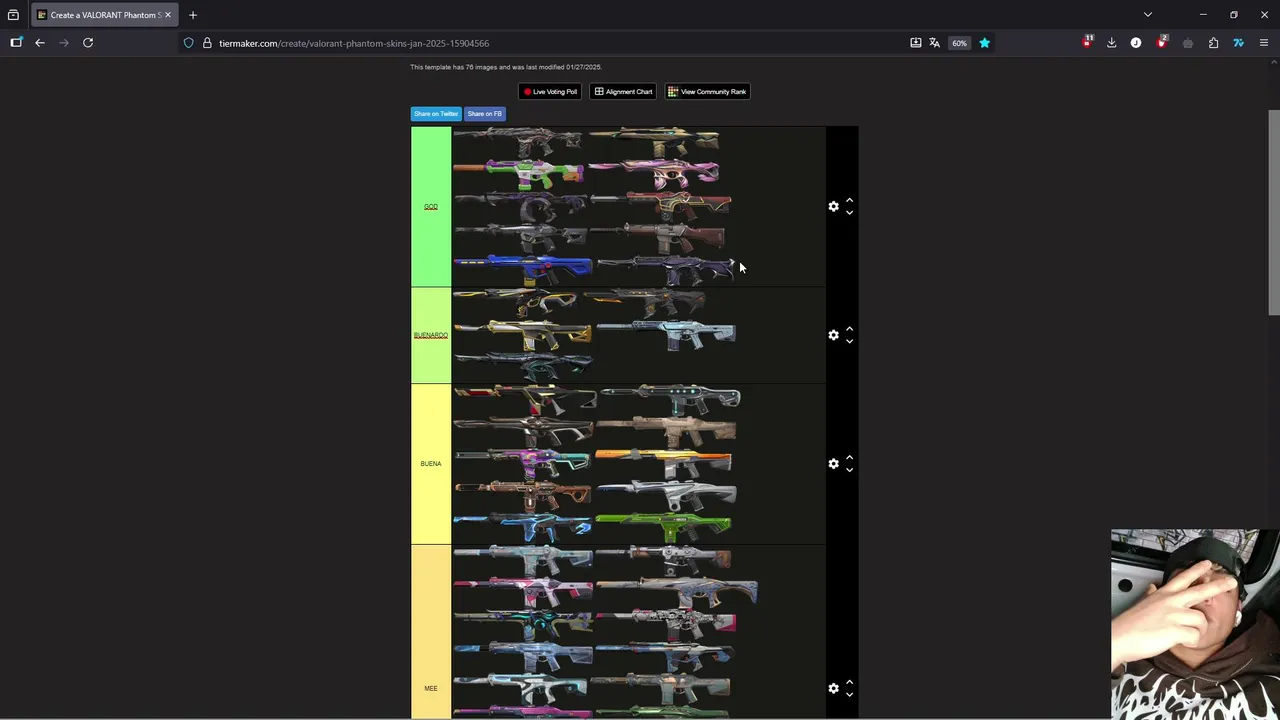Select the BUENARDO tier label
This screenshot has width=1280, height=720.
(431, 335)
